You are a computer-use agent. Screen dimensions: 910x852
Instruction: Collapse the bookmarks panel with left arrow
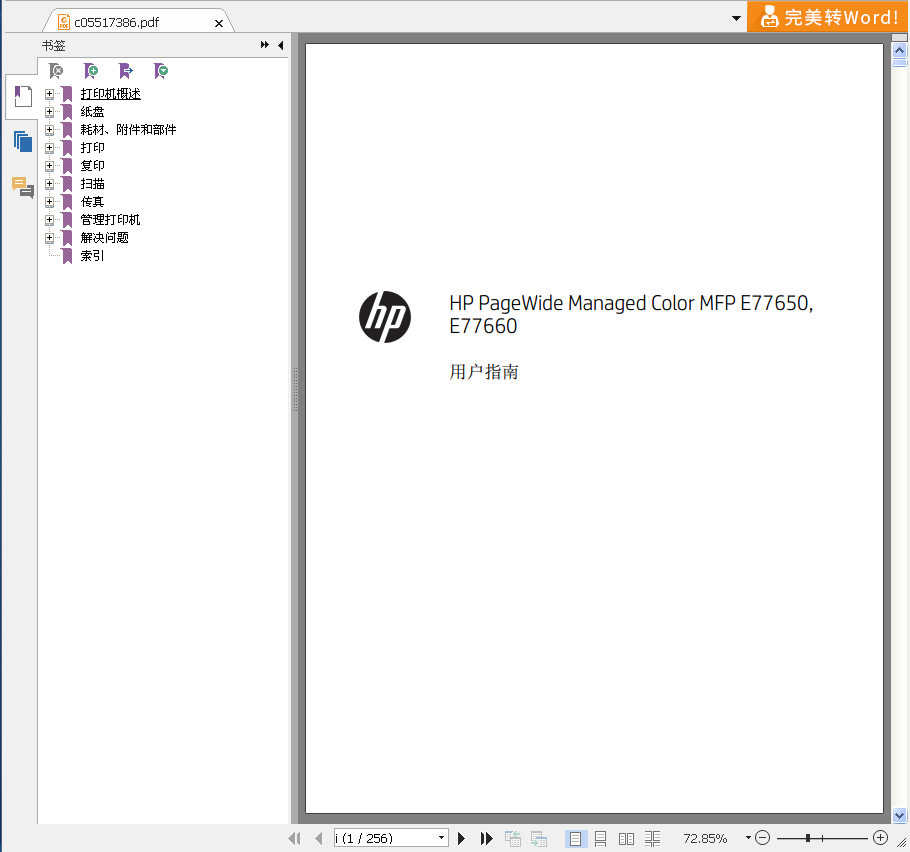[x=281, y=45]
